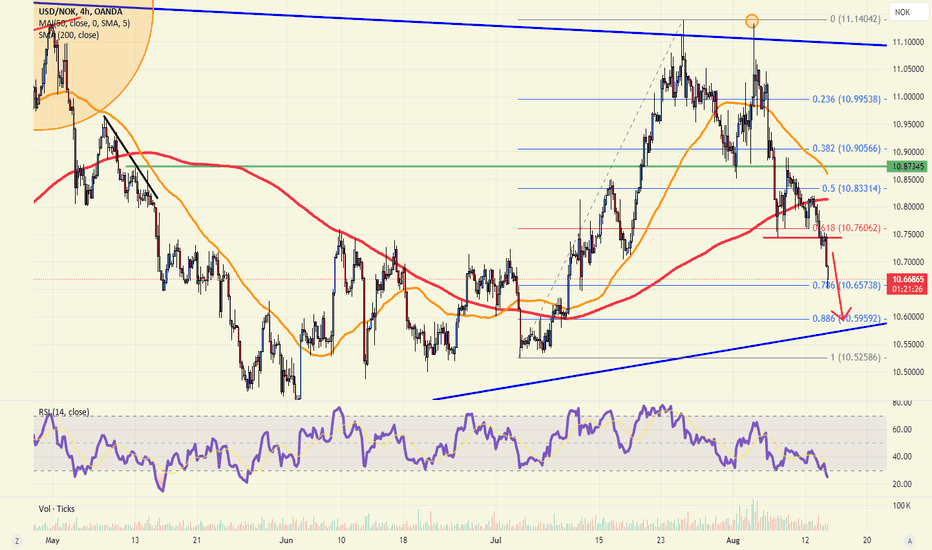Screen dimensions: 932x550
Task: Click the 10.95000 price axis label
Action: (x=908, y=124)
